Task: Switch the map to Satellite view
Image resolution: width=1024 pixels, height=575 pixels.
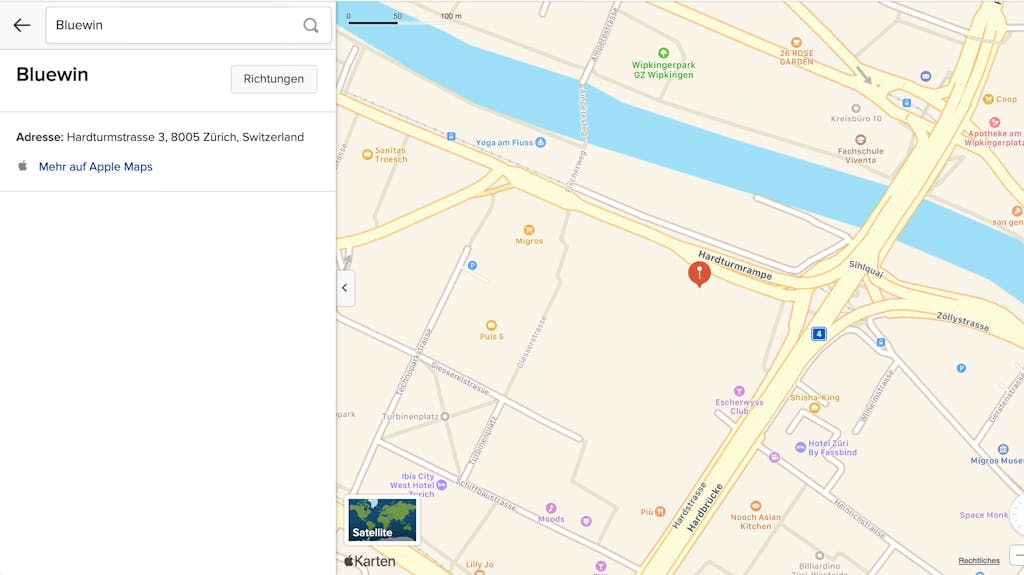Action: (x=382, y=520)
